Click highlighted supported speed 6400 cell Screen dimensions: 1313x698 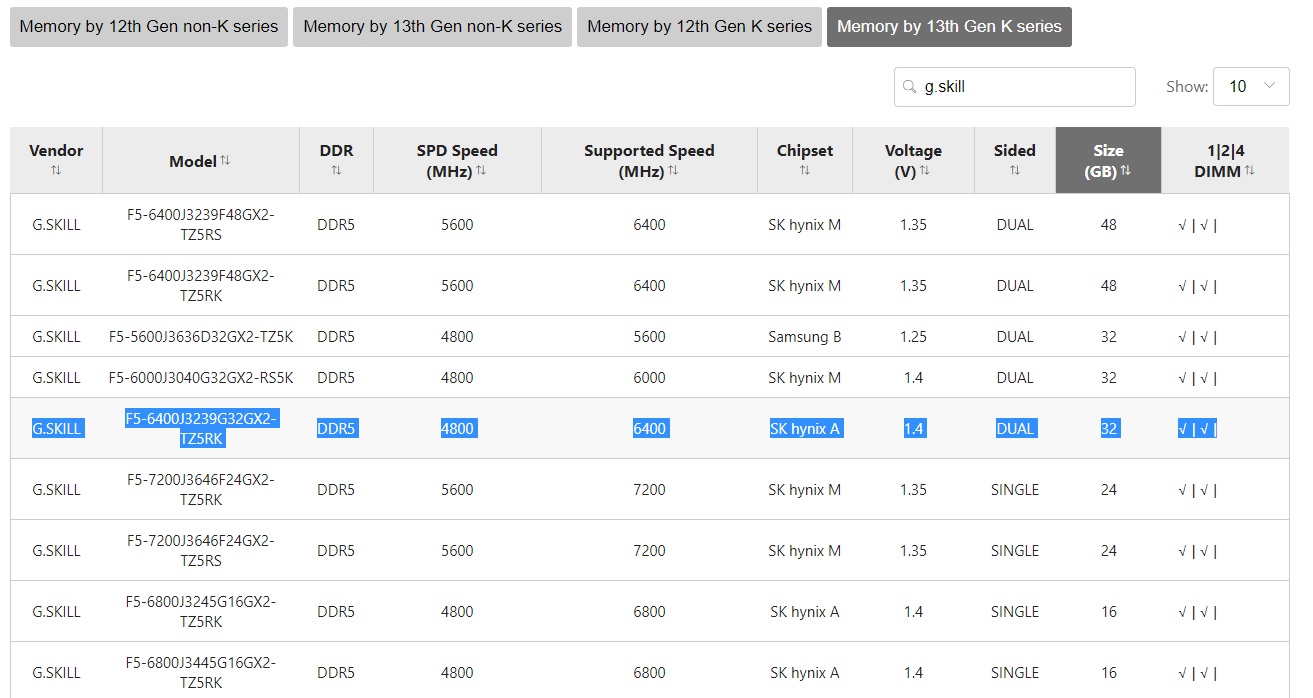(649, 428)
